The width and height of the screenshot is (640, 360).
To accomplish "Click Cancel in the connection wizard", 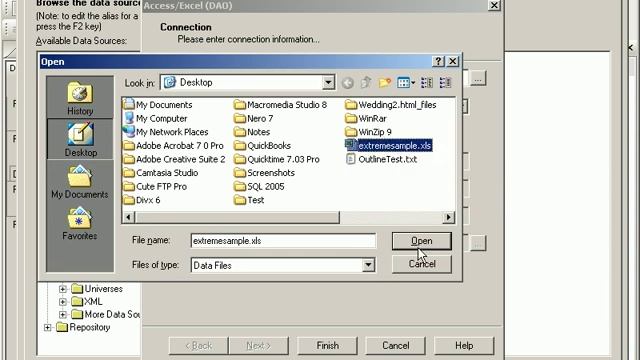I will [396, 346].
